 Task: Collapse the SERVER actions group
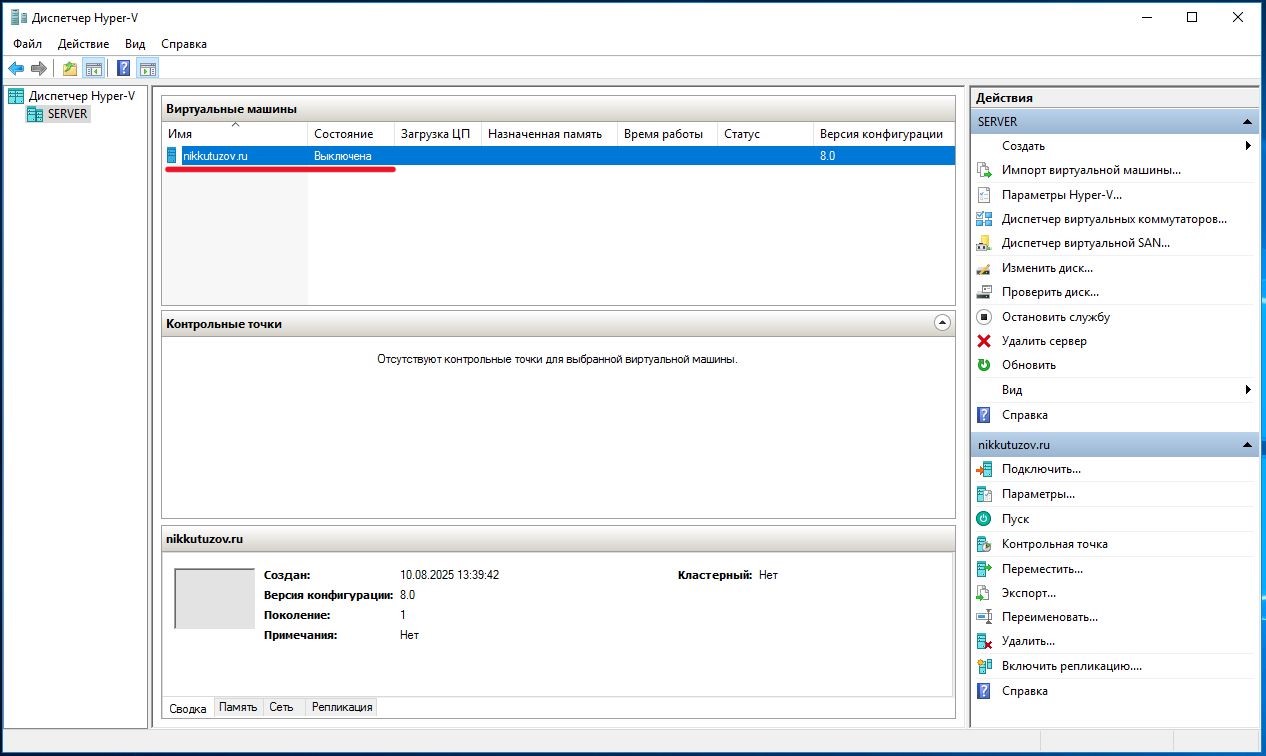point(1247,122)
